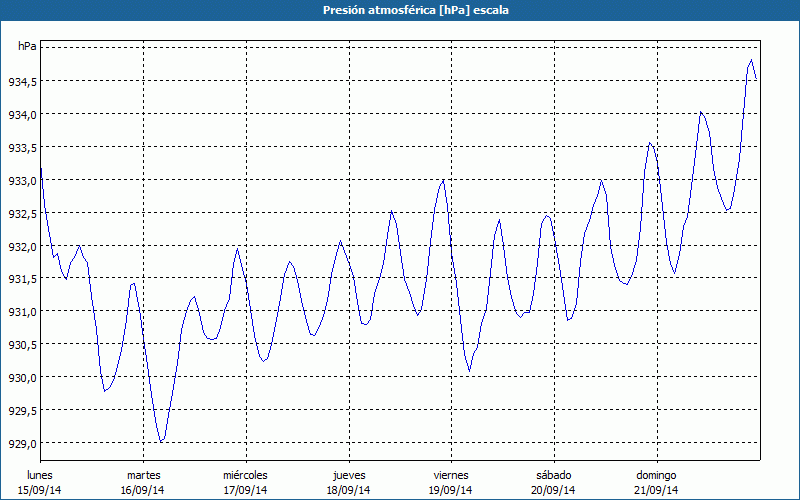The image size is (800, 500).
Task: Click the 933,0 pressure axis value
Action: 24,181
